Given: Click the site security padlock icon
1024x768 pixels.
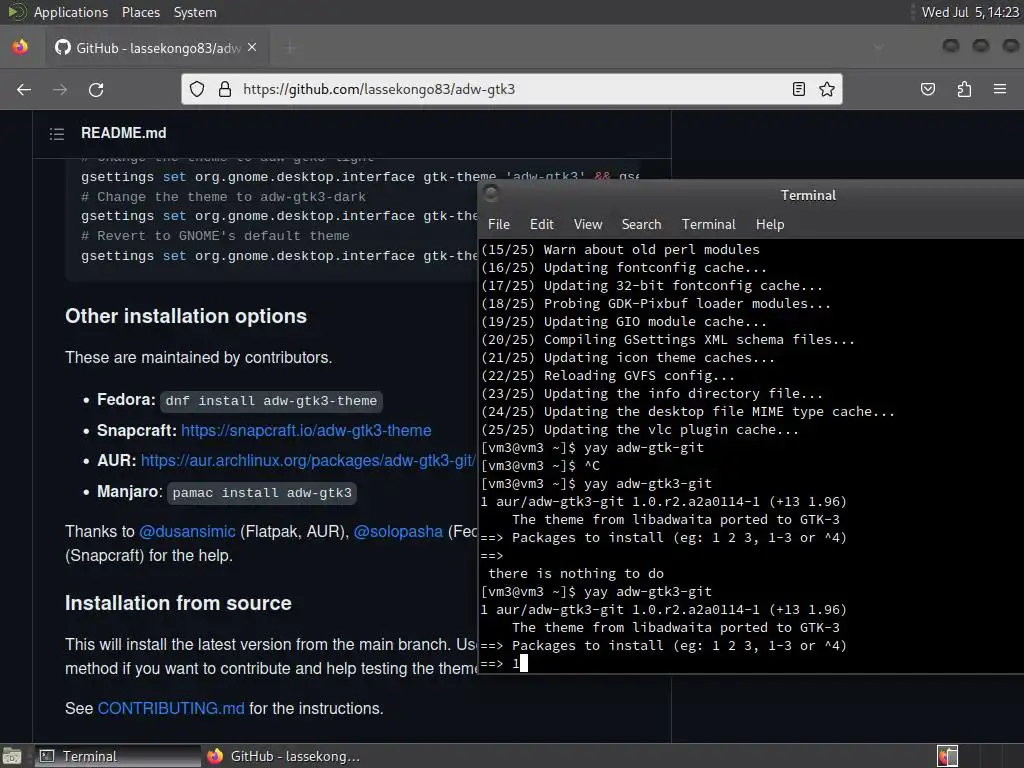Looking at the screenshot, I should click(225, 89).
